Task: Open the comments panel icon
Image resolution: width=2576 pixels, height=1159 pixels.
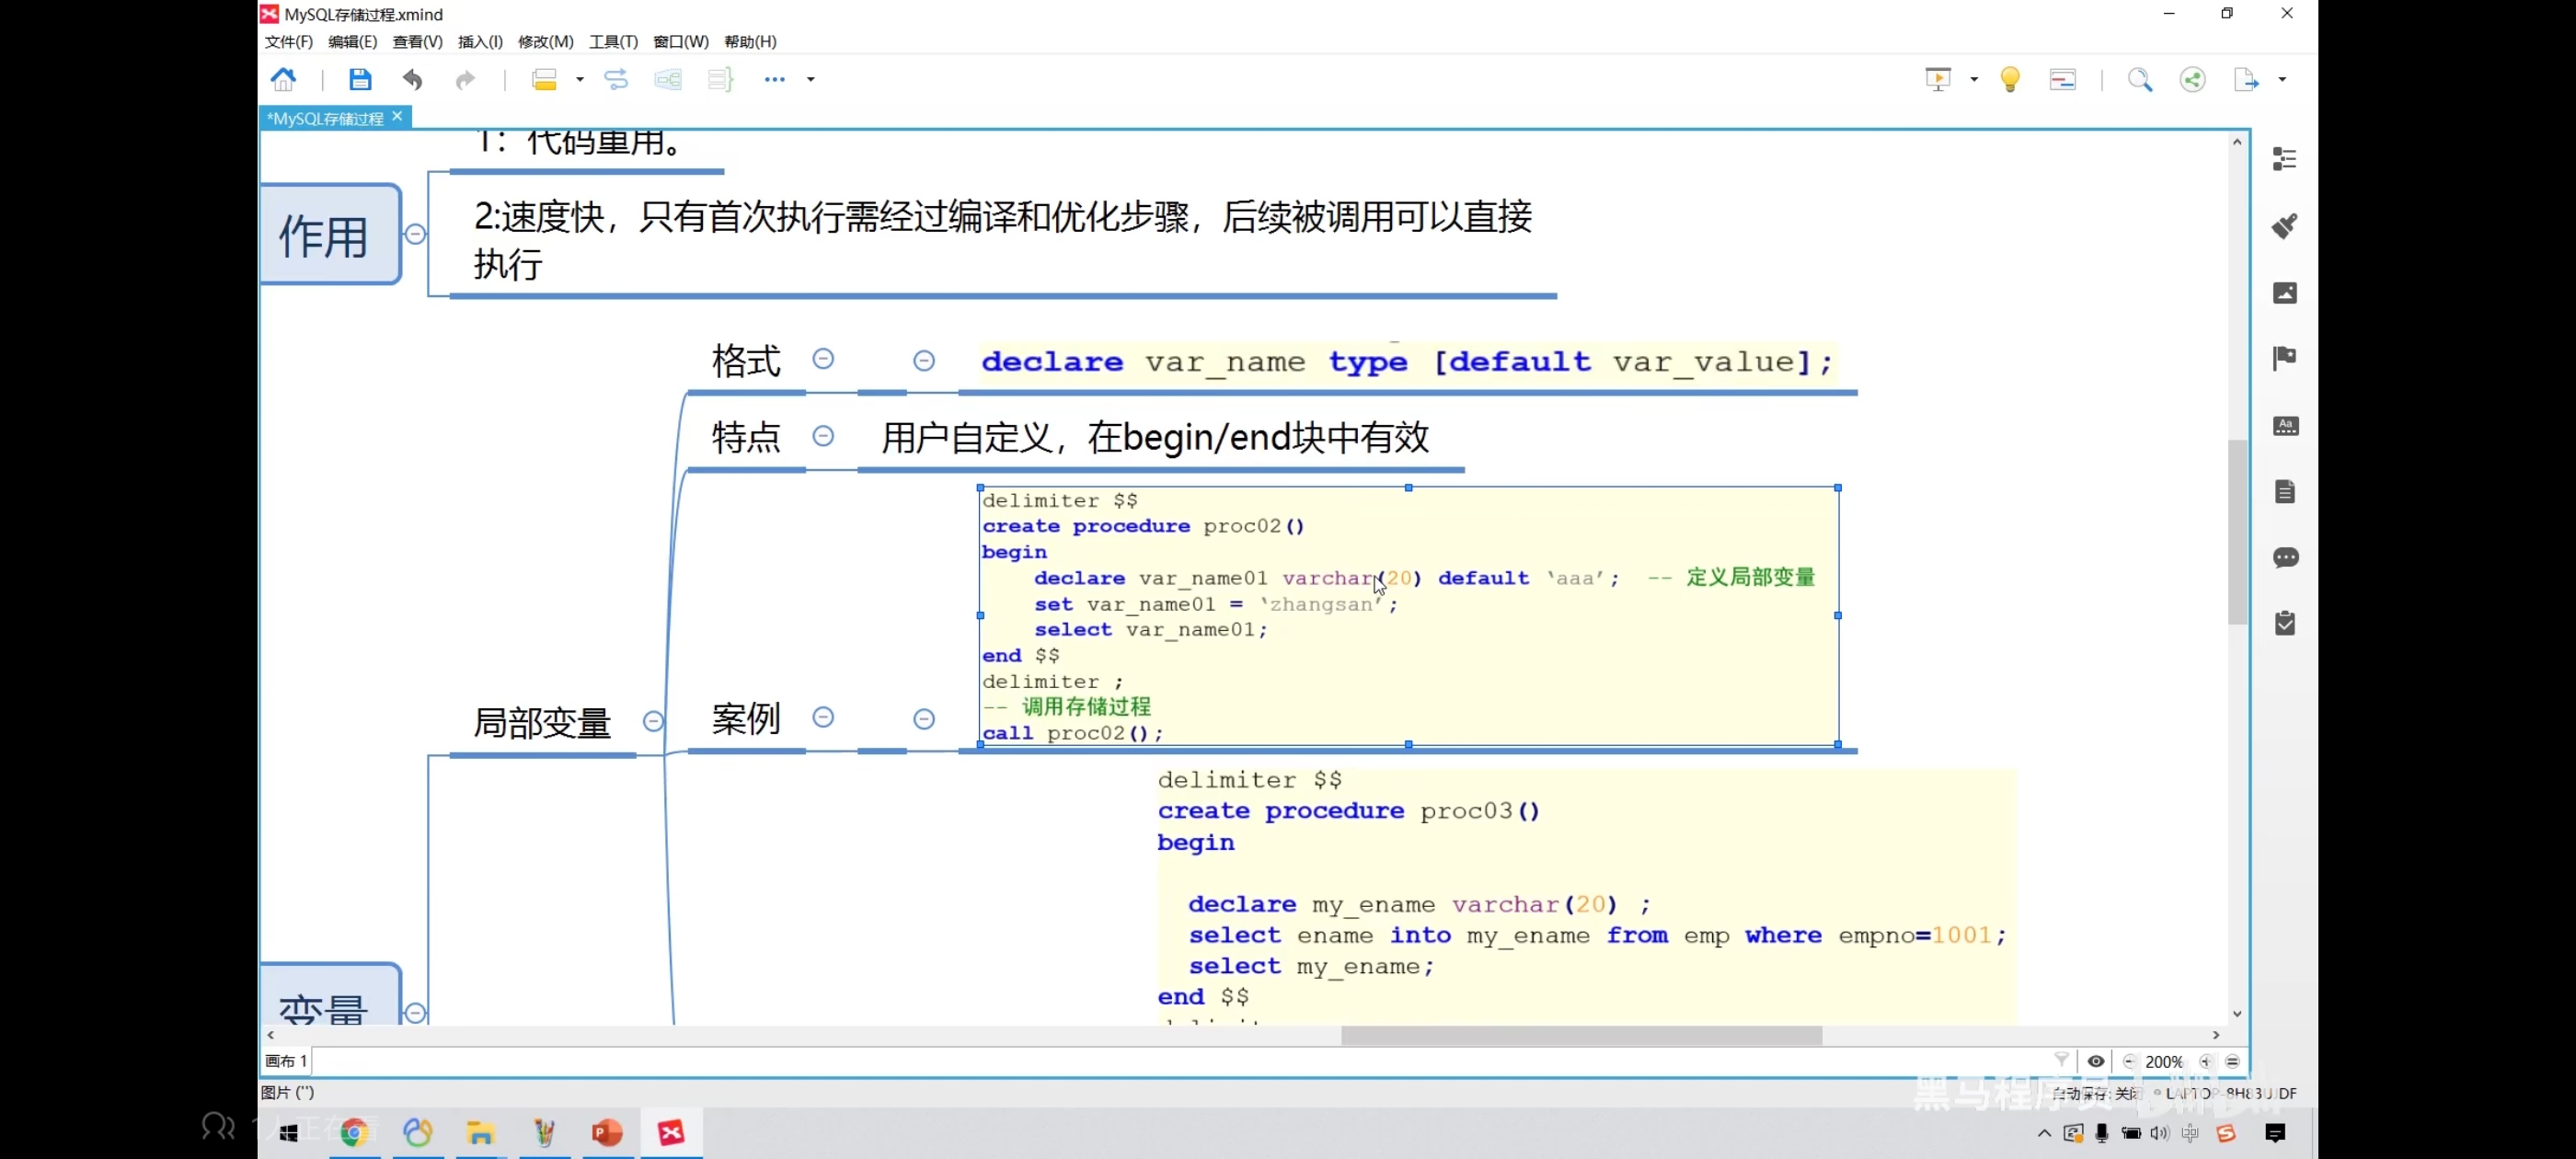Action: [x=2284, y=557]
